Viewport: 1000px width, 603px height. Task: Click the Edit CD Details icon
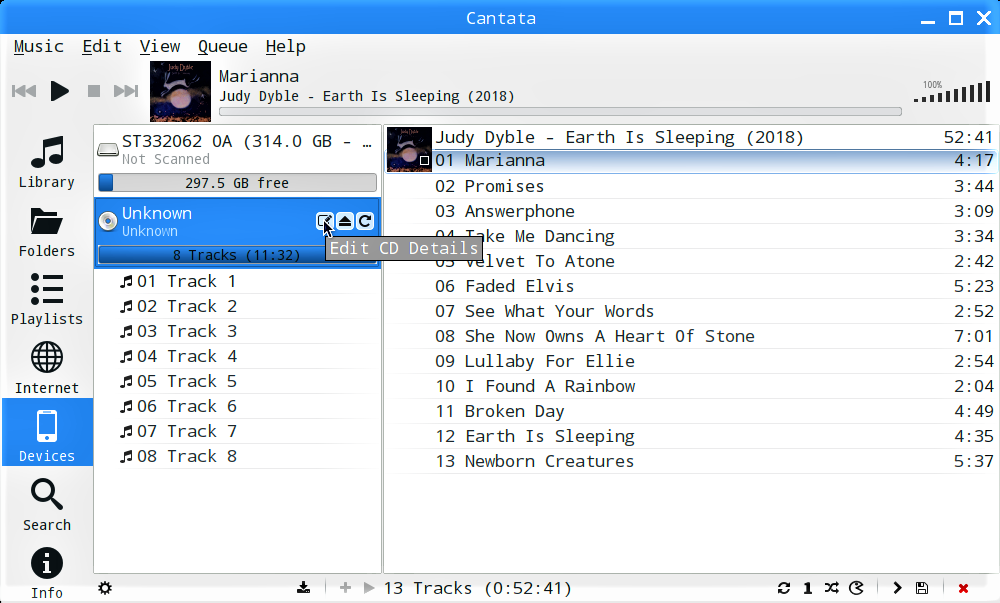325,221
